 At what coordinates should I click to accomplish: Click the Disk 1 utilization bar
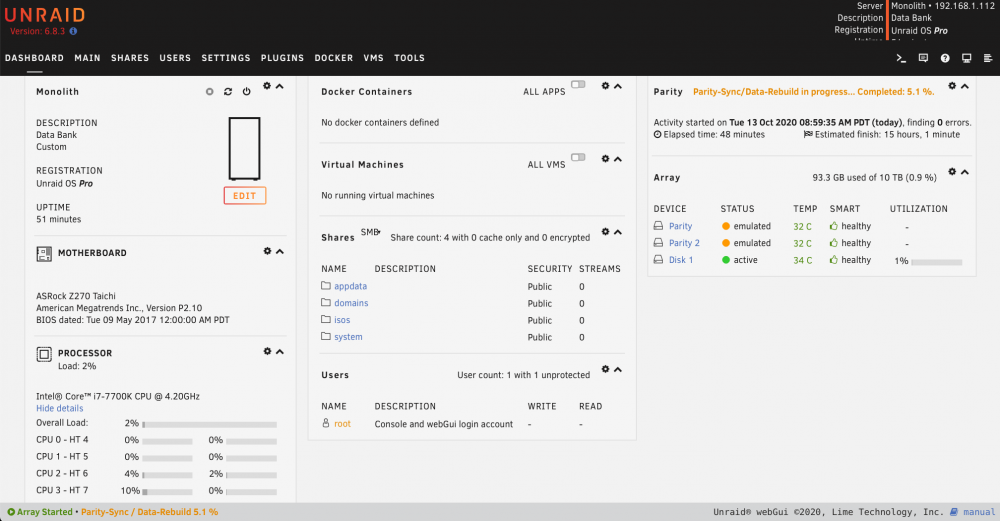[x=937, y=262]
